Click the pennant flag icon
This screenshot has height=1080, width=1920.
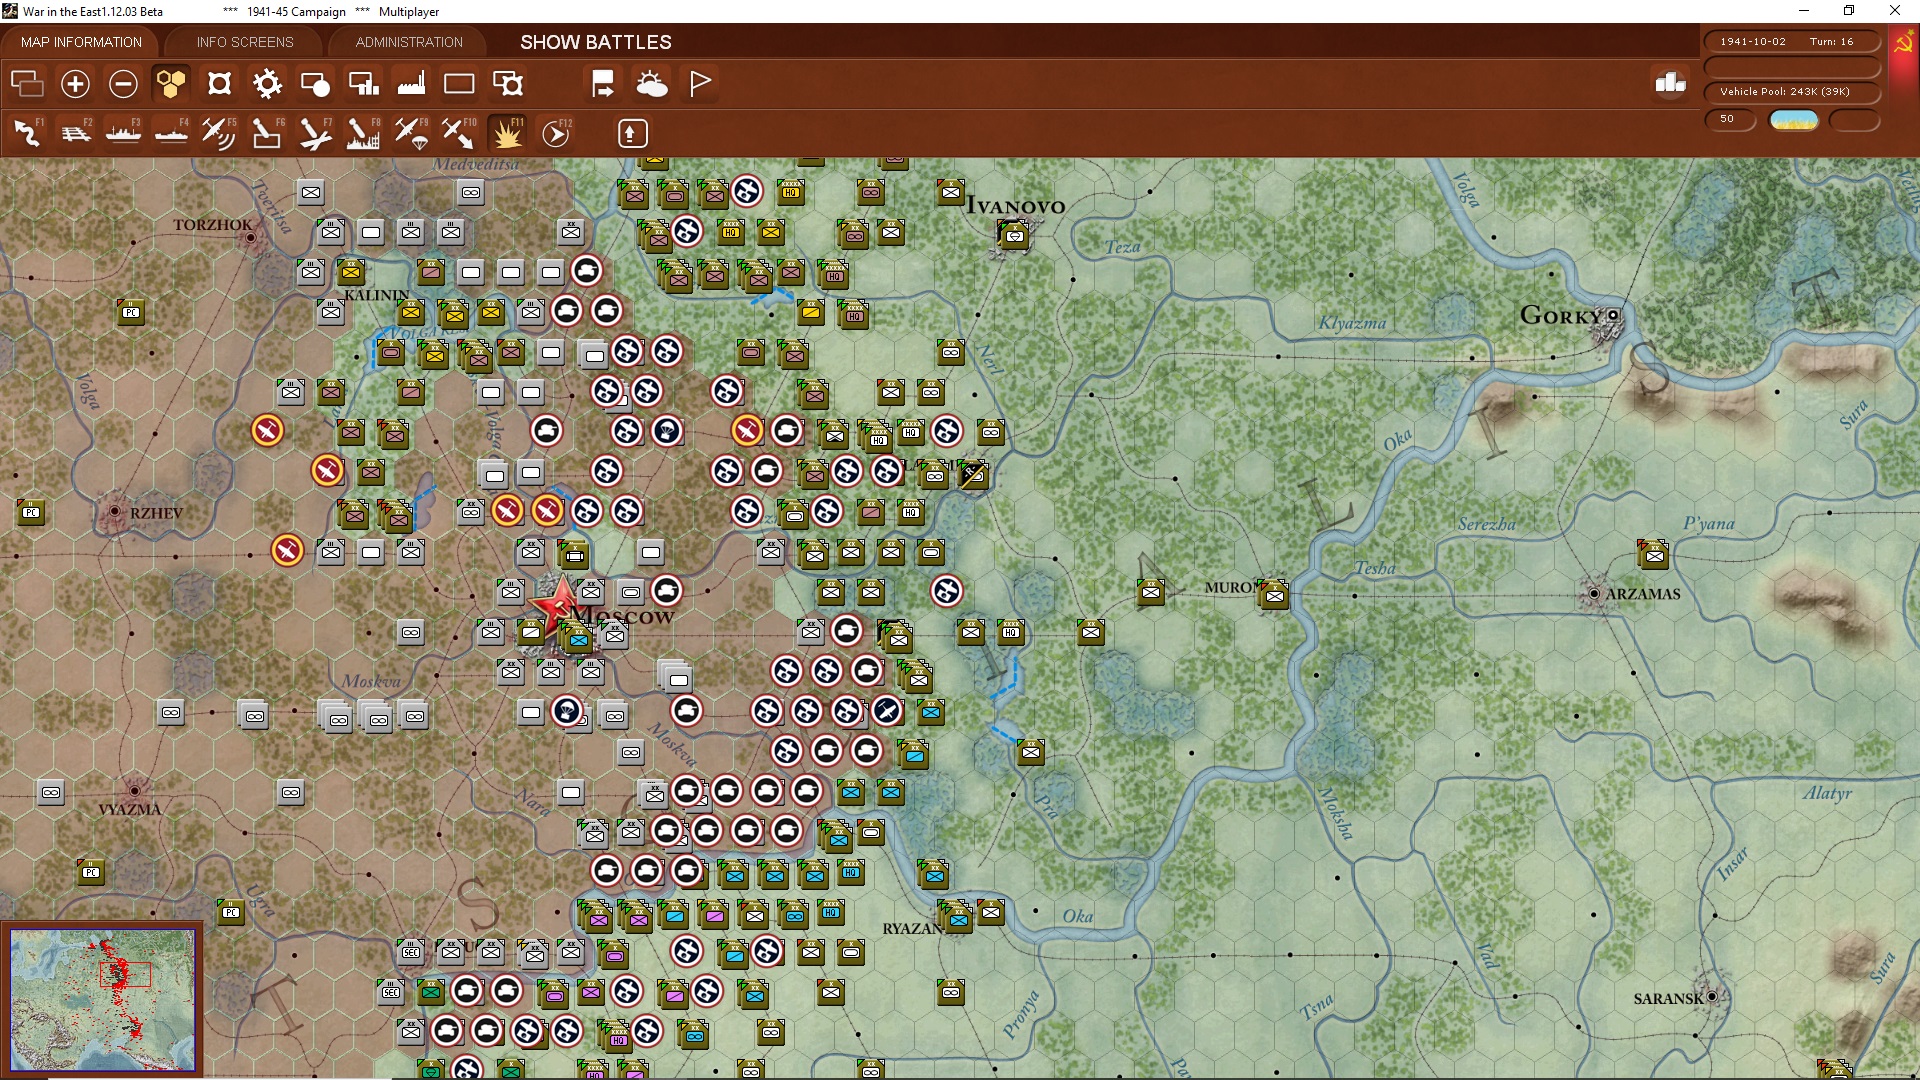tap(700, 84)
